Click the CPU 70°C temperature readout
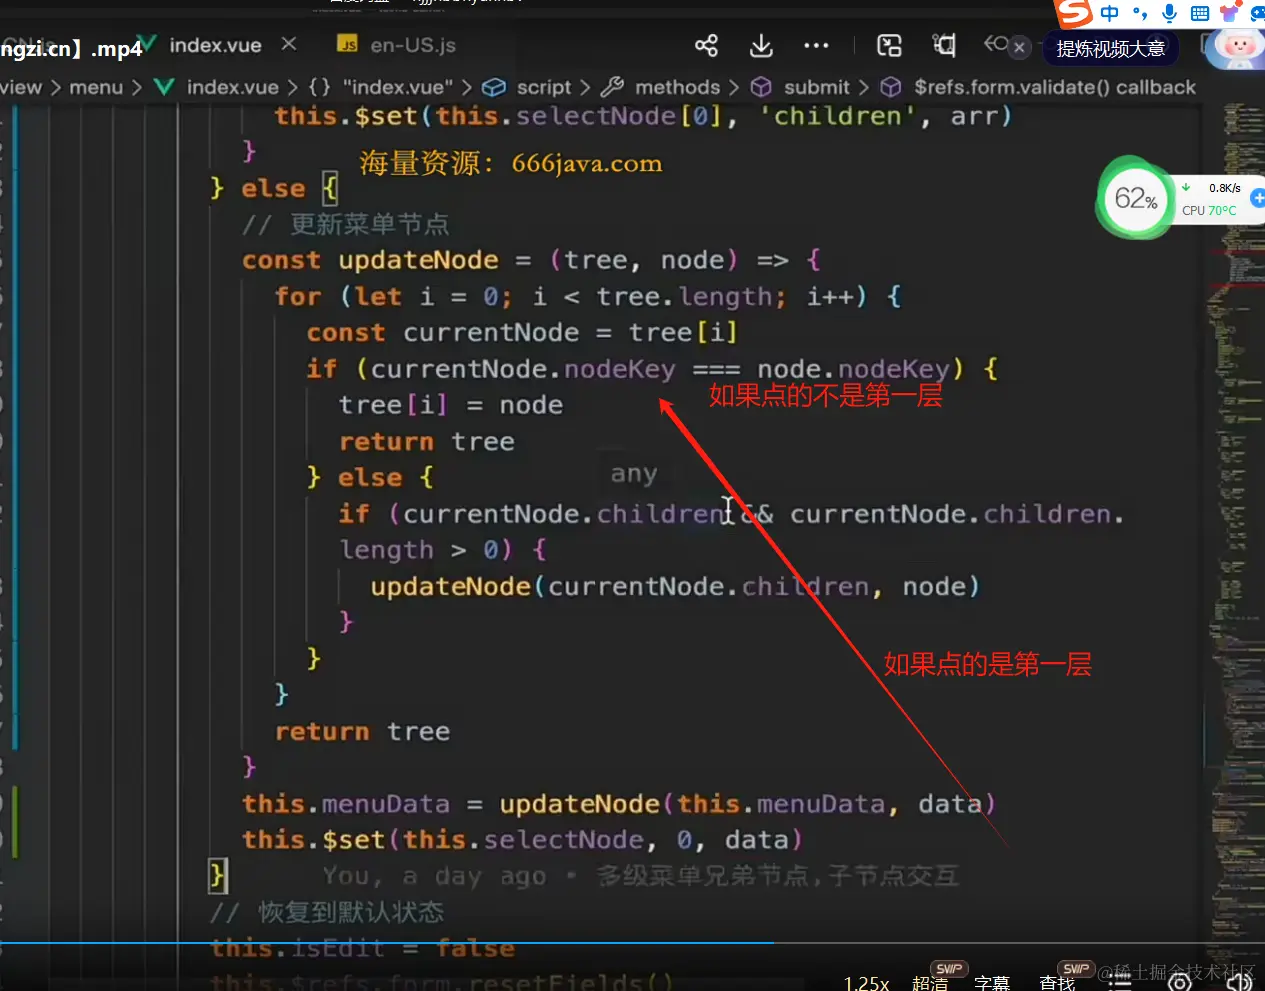Viewport: 1265px width, 991px height. (x=1209, y=211)
